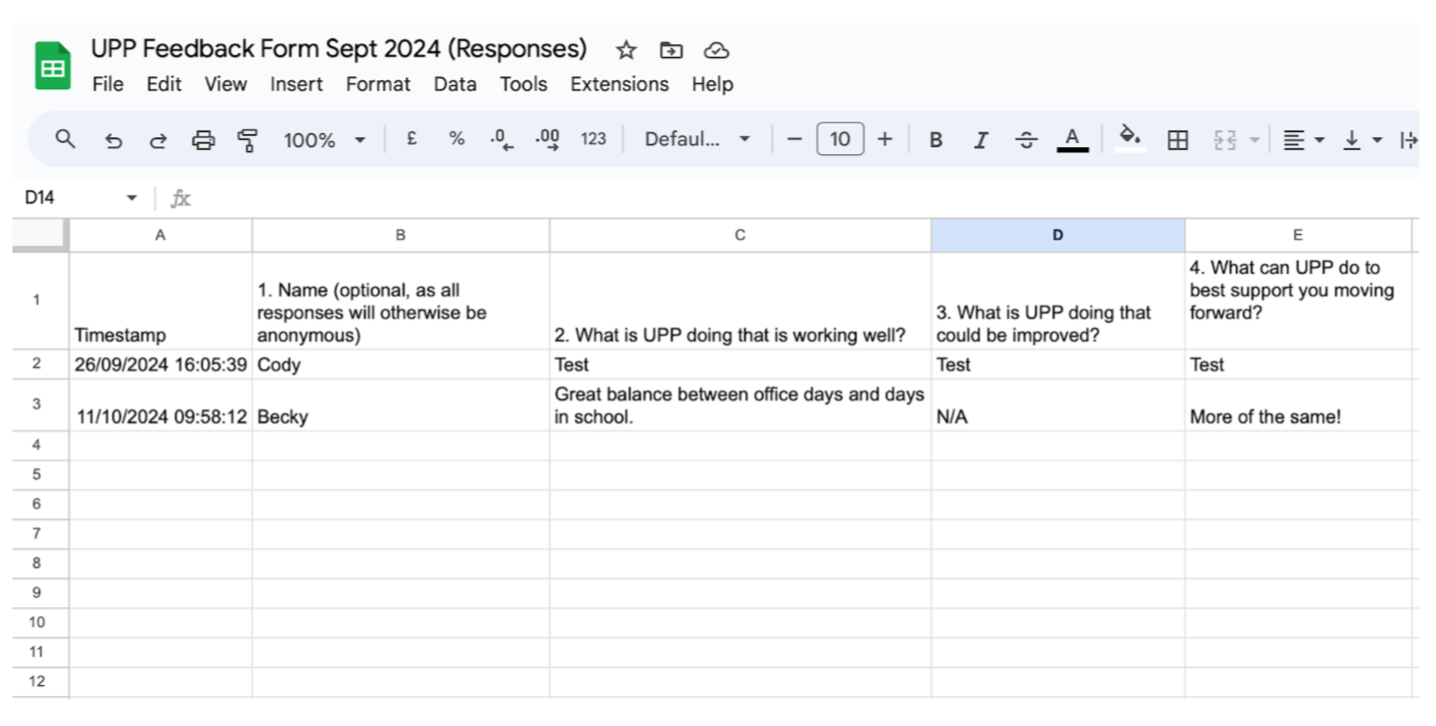Screen dimensions: 1436x726
Task: Open horizontal align dropdown
Action: point(1304,140)
